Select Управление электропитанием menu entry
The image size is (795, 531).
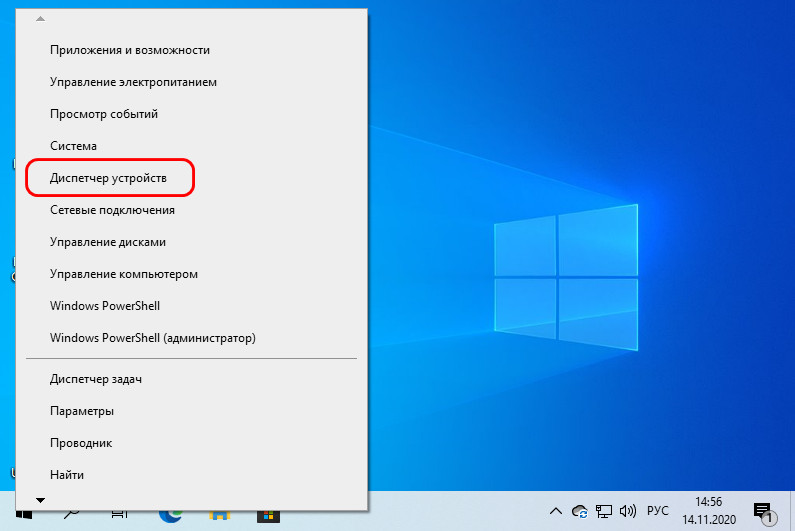[x=192, y=82]
